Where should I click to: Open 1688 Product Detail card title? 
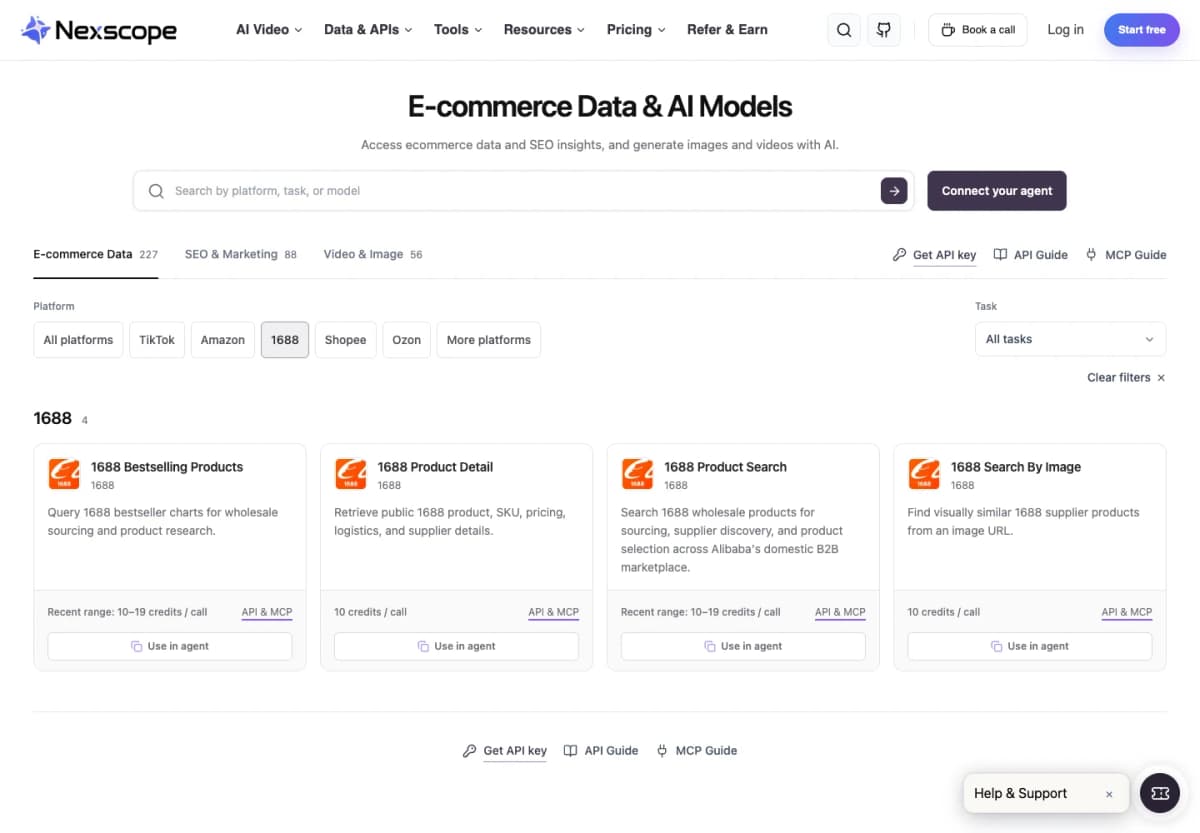(x=435, y=467)
